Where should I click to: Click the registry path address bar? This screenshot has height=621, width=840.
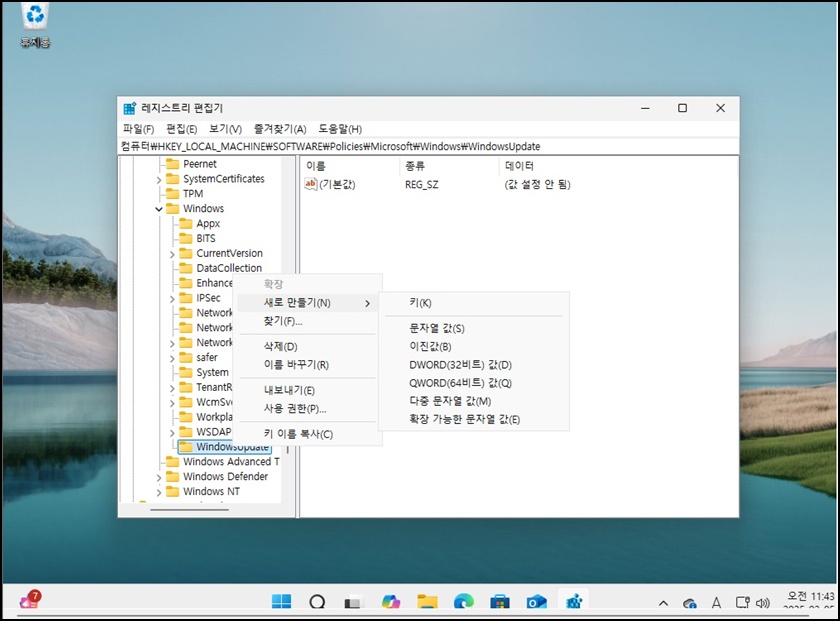pos(429,146)
